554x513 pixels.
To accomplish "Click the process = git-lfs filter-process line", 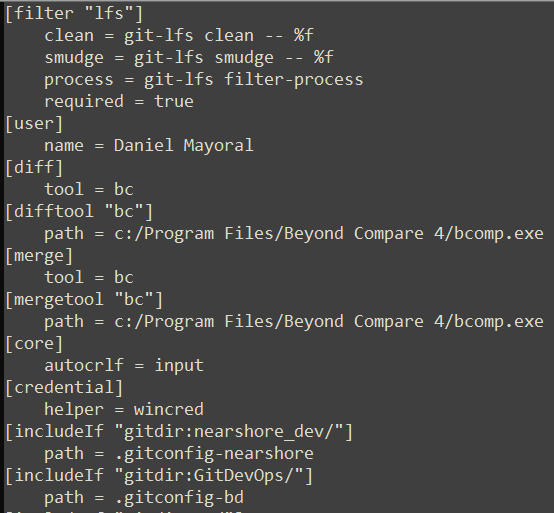I will [204, 80].
